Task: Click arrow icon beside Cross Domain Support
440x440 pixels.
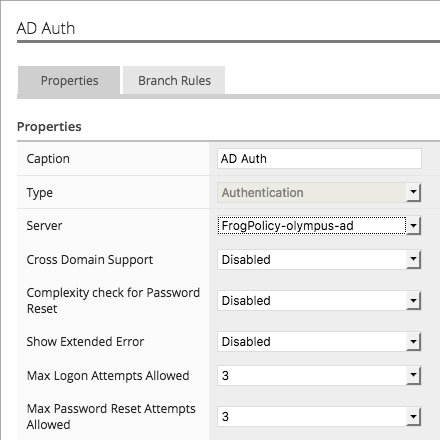Action: (414, 260)
